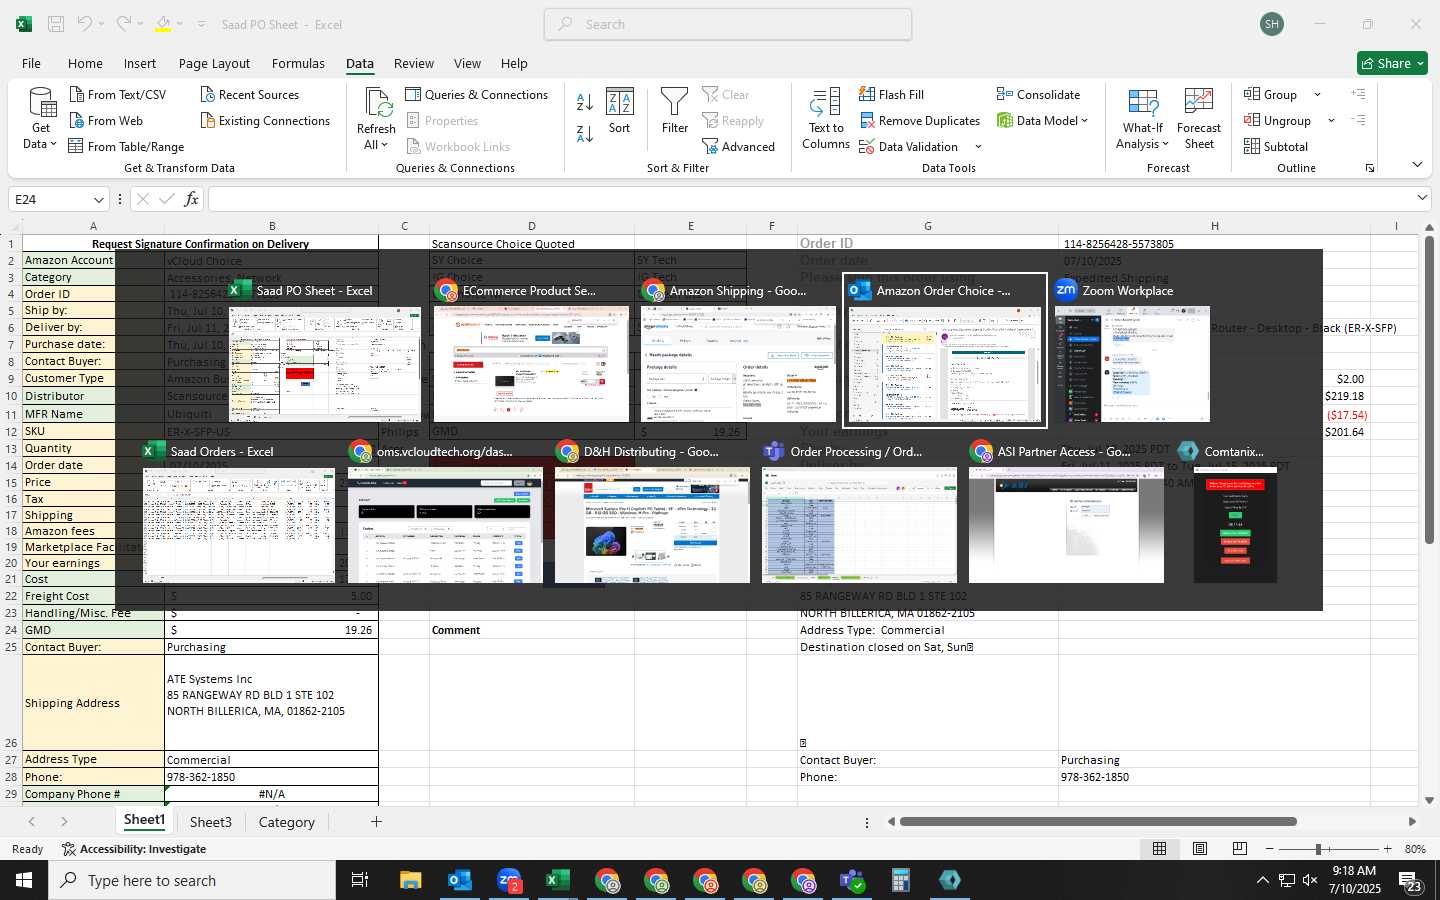Select the Sheet3 worksheet tab

[210, 822]
